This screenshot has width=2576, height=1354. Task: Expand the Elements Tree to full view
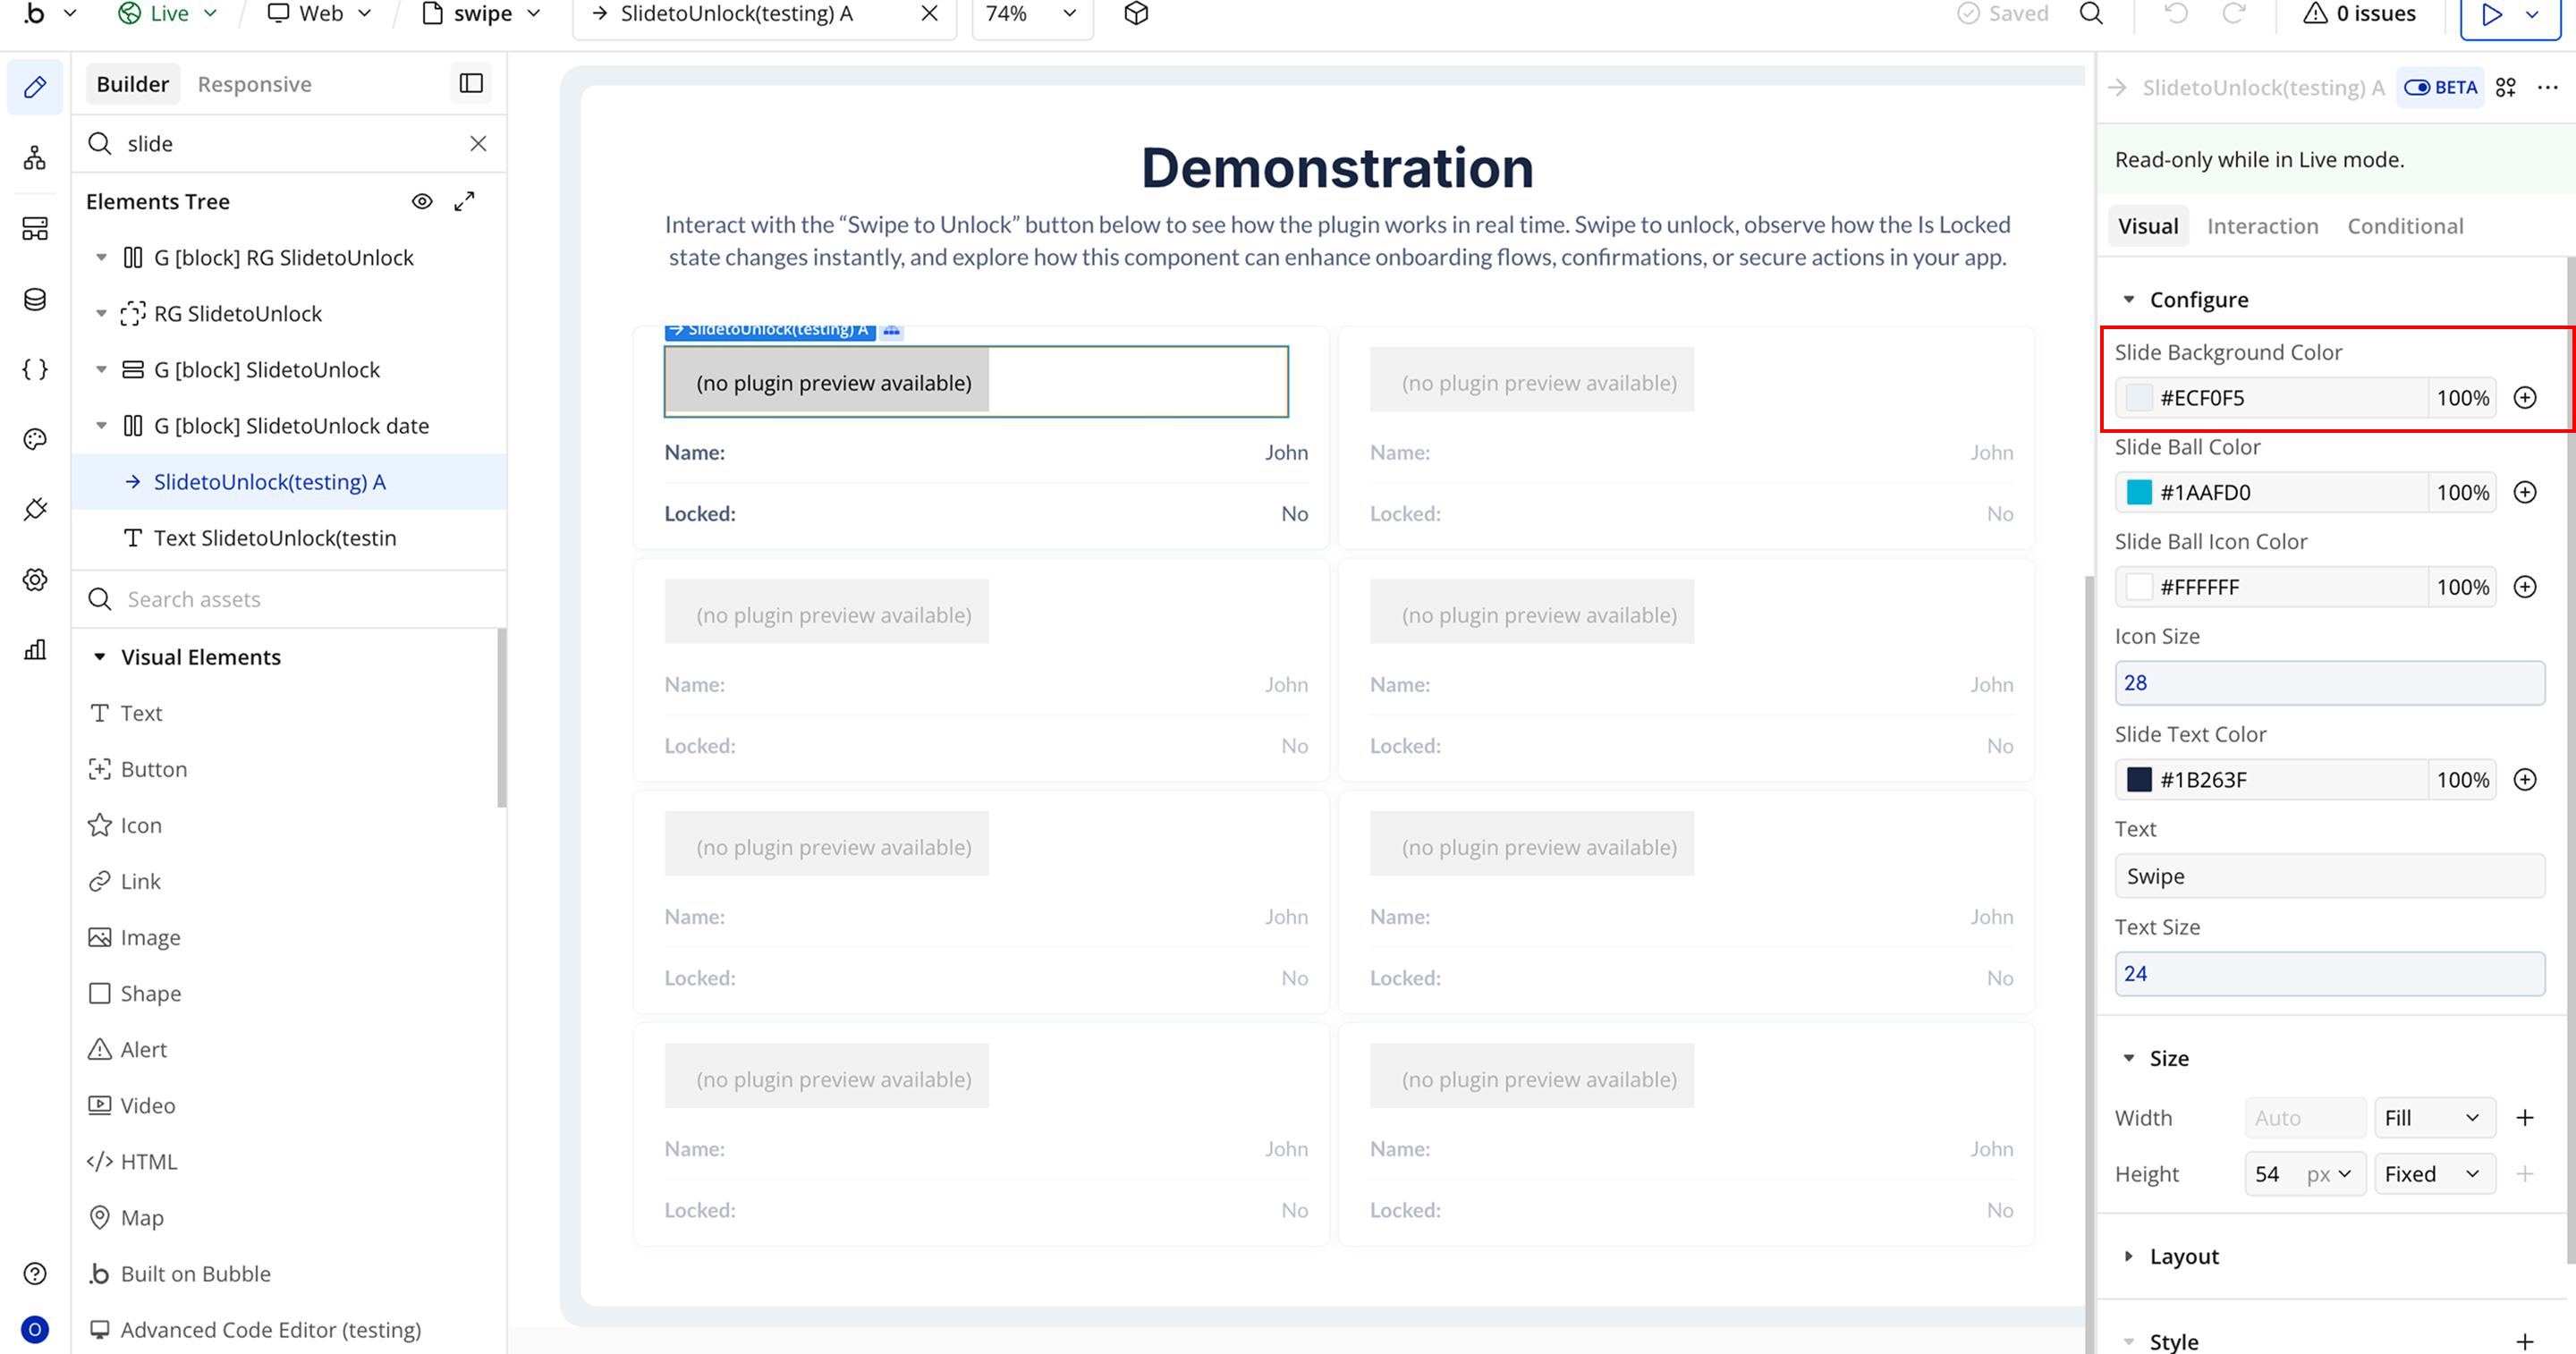(464, 201)
